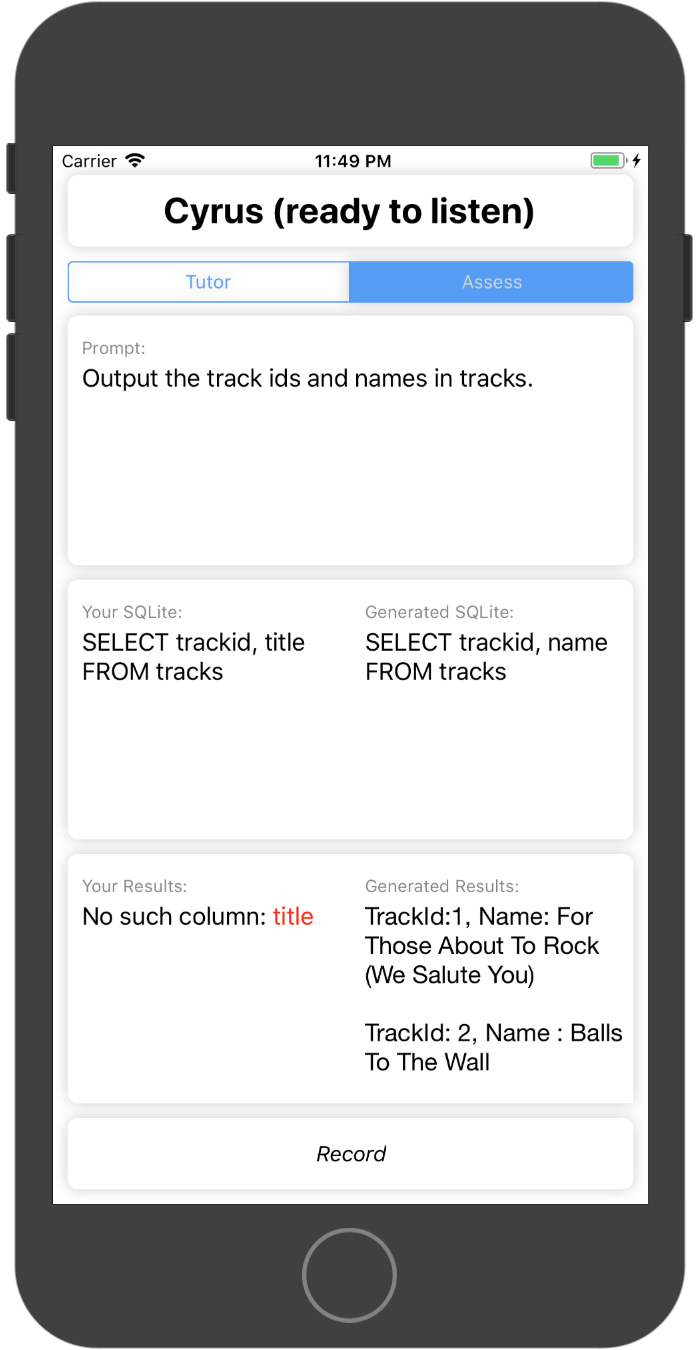The image size is (700, 1350).
Task: Tap the TrackId 1 generated result
Action: pos(482,946)
